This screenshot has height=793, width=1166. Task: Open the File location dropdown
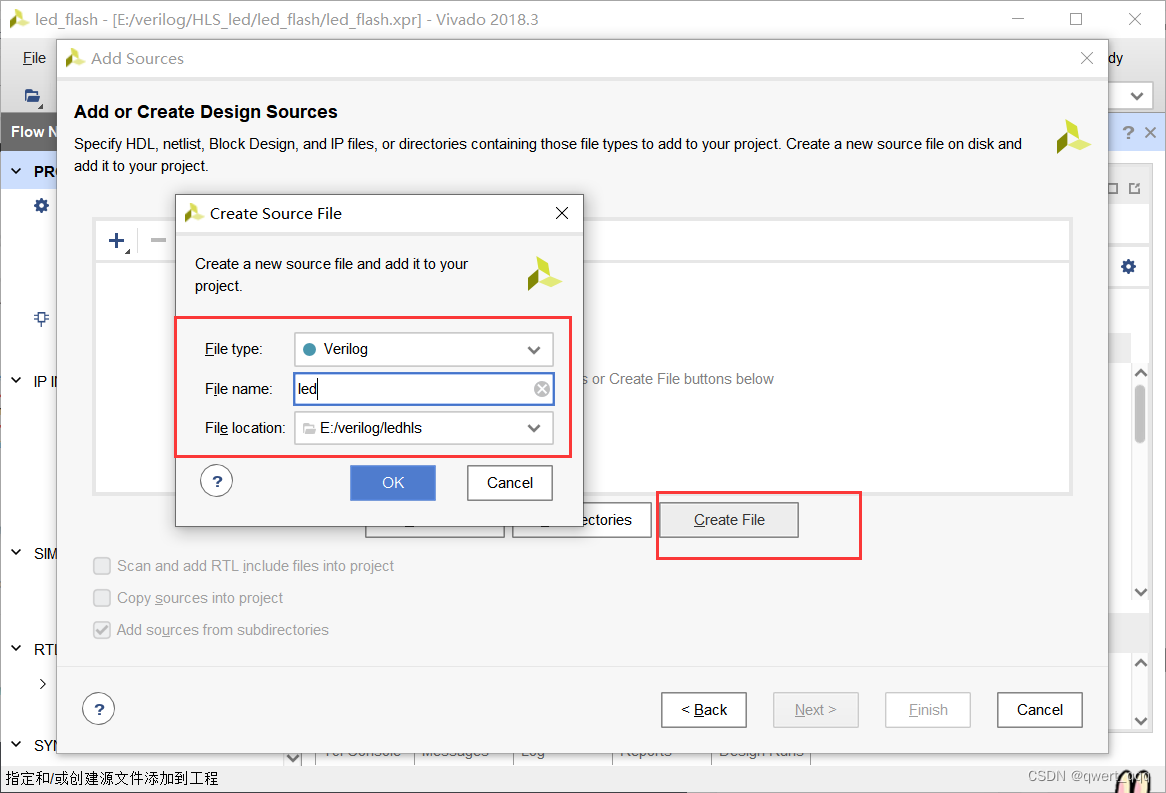(x=424, y=428)
